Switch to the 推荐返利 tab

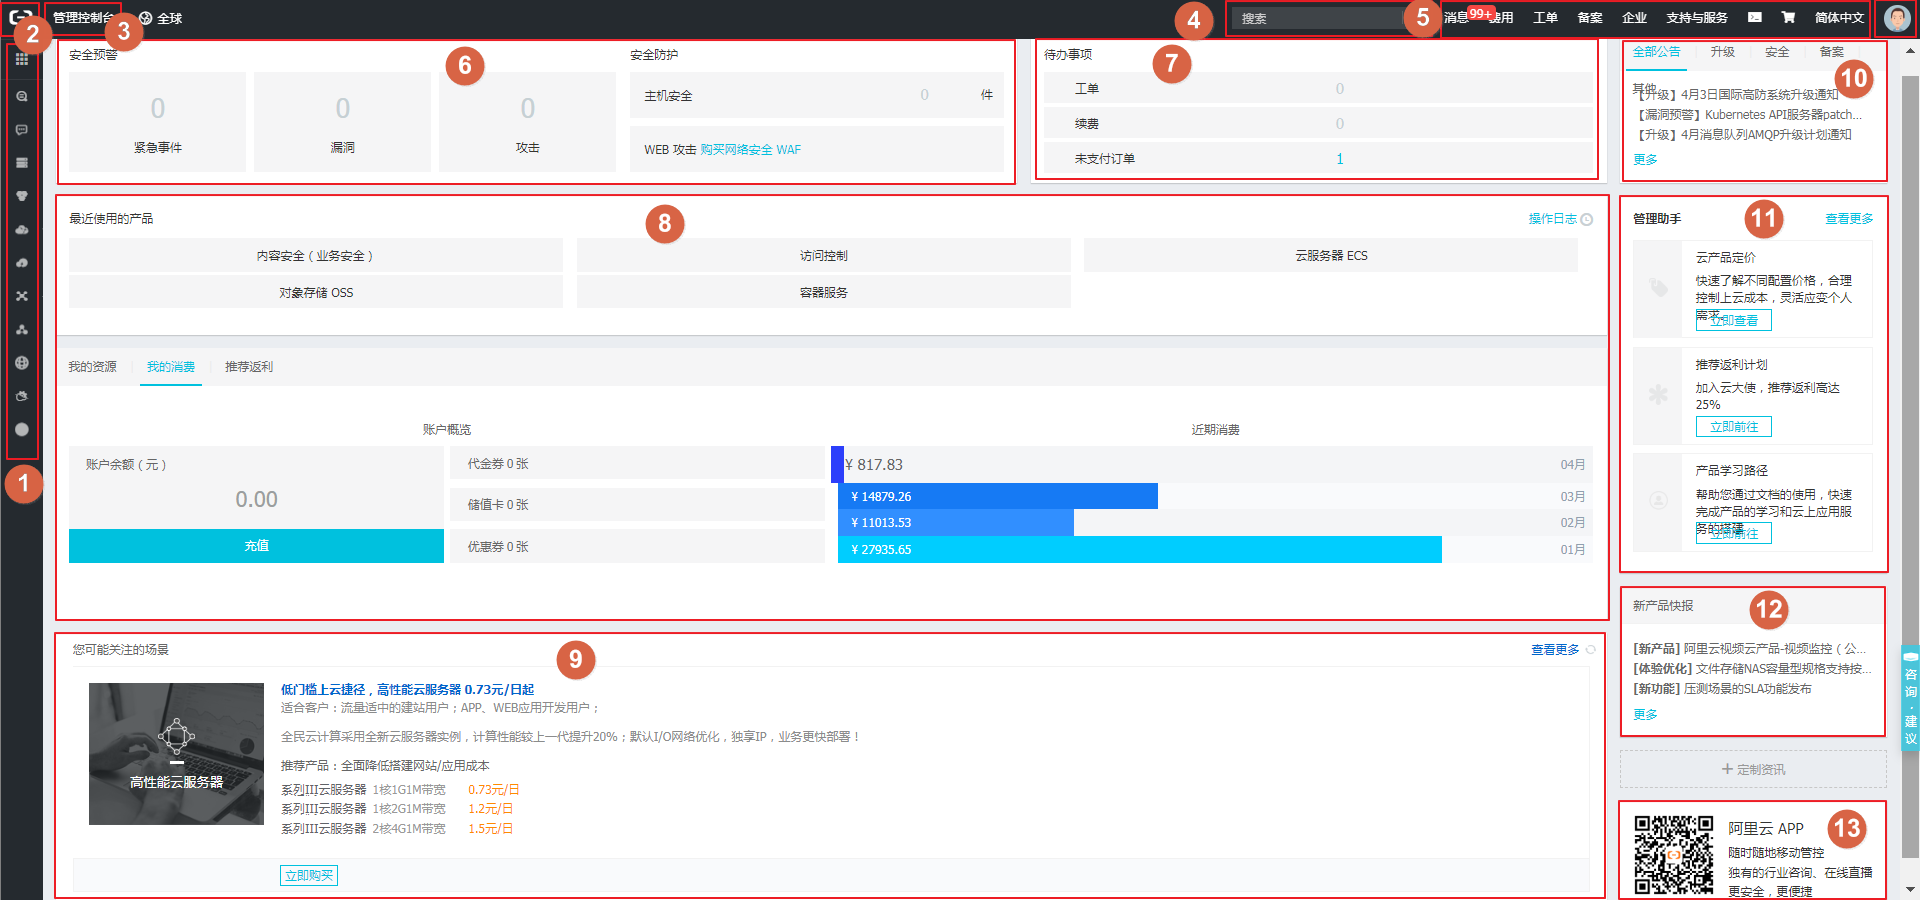pyautogui.click(x=249, y=367)
